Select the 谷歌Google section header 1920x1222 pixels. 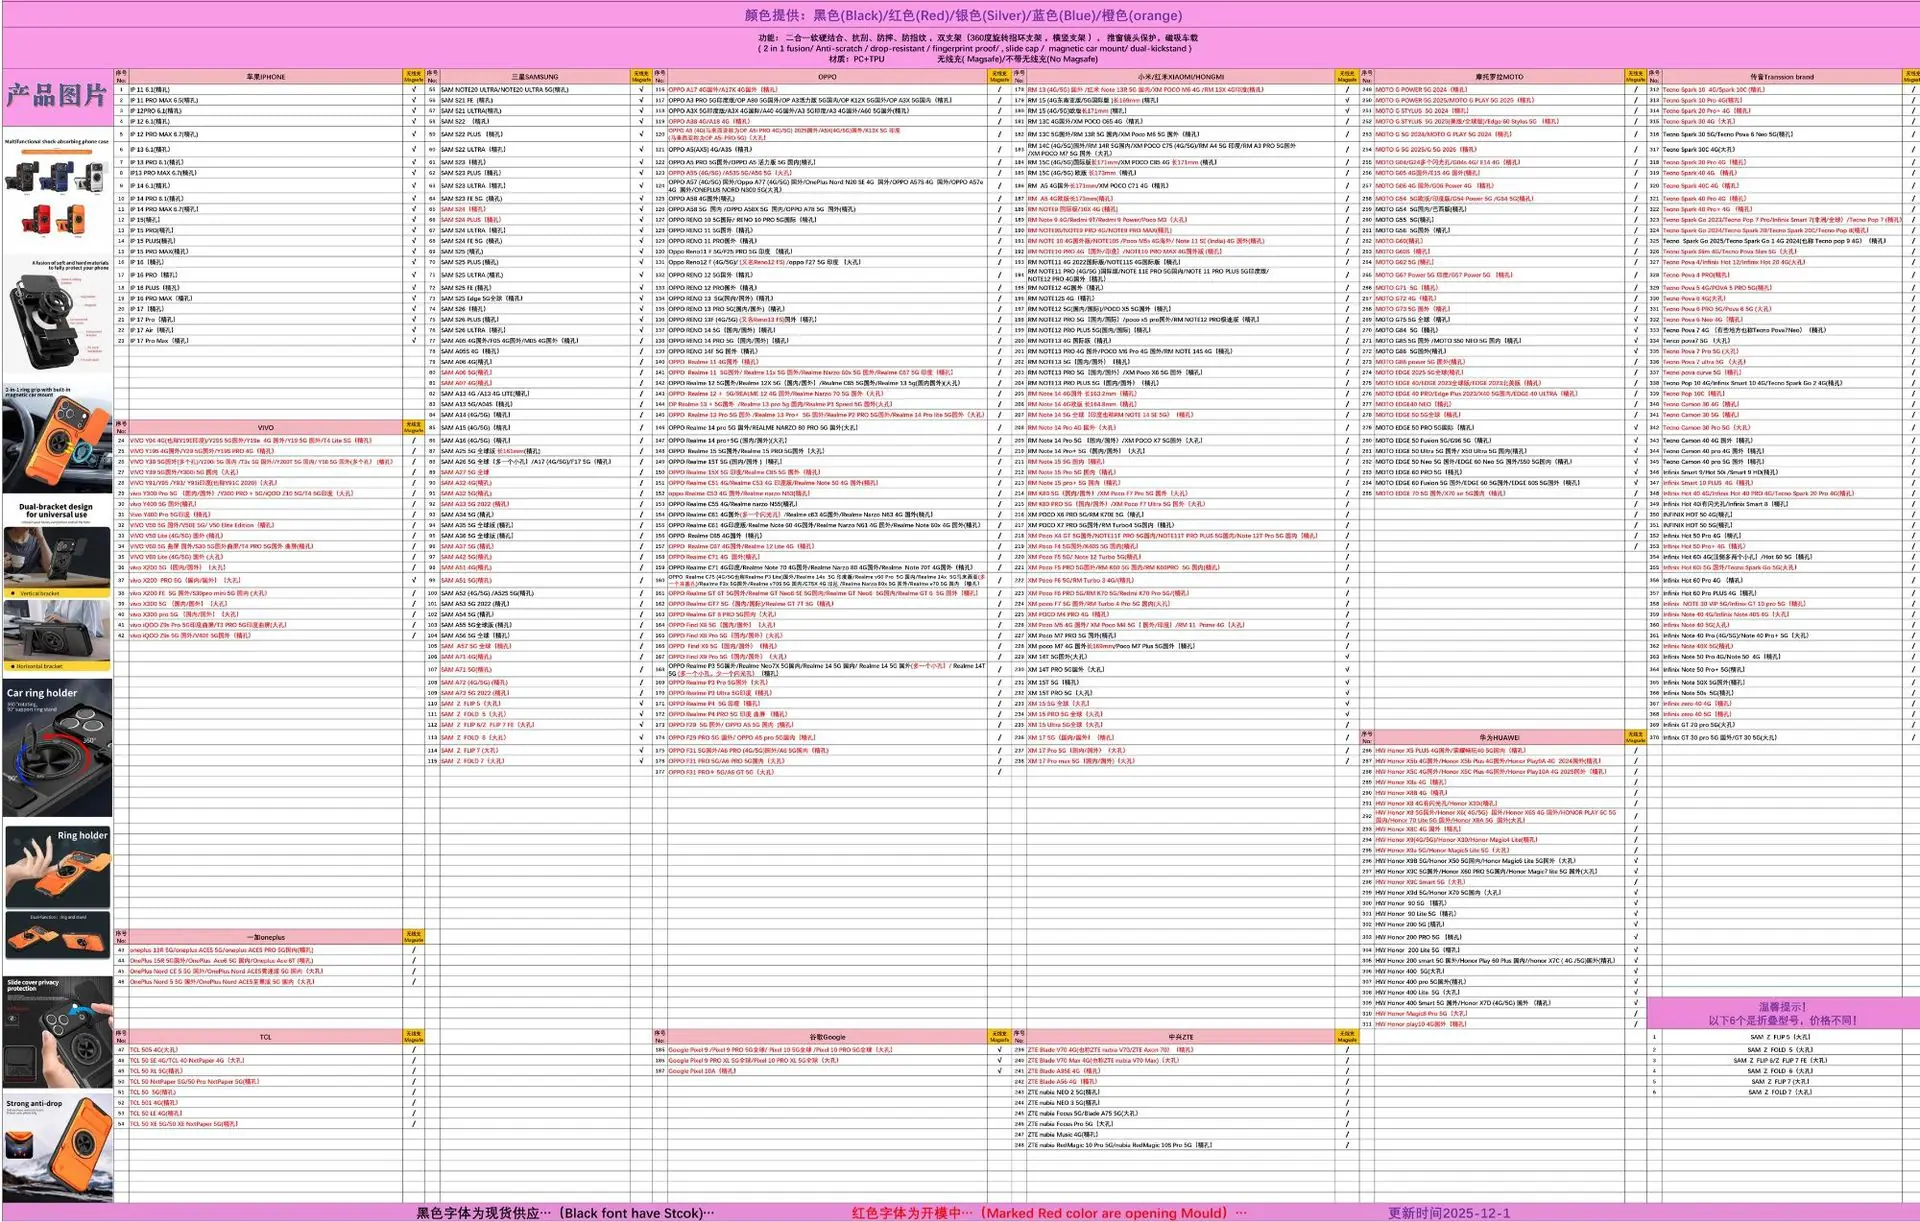(827, 1037)
